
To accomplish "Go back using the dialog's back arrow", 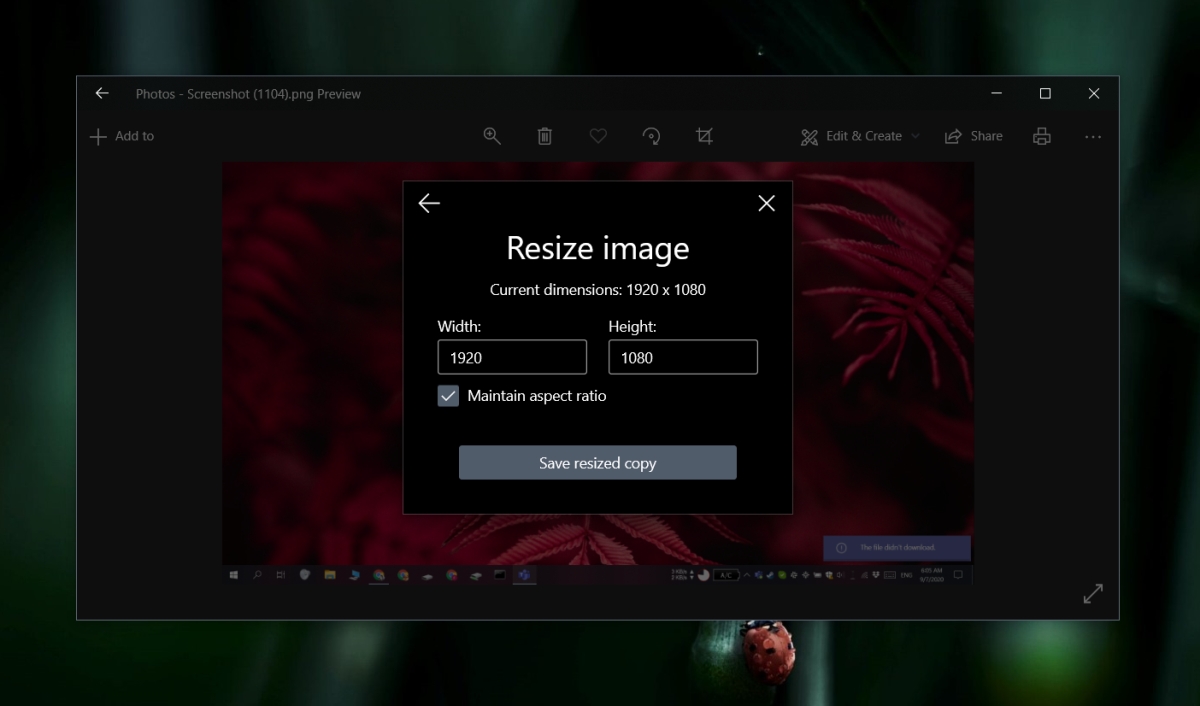I will [x=429, y=203].
